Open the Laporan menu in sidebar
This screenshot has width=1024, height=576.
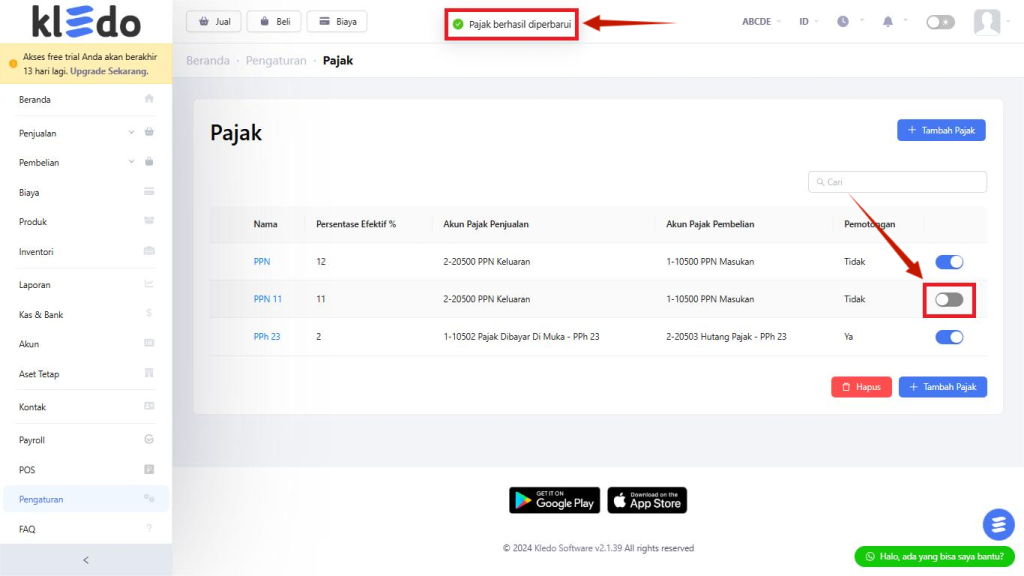(x=35, y=285)
